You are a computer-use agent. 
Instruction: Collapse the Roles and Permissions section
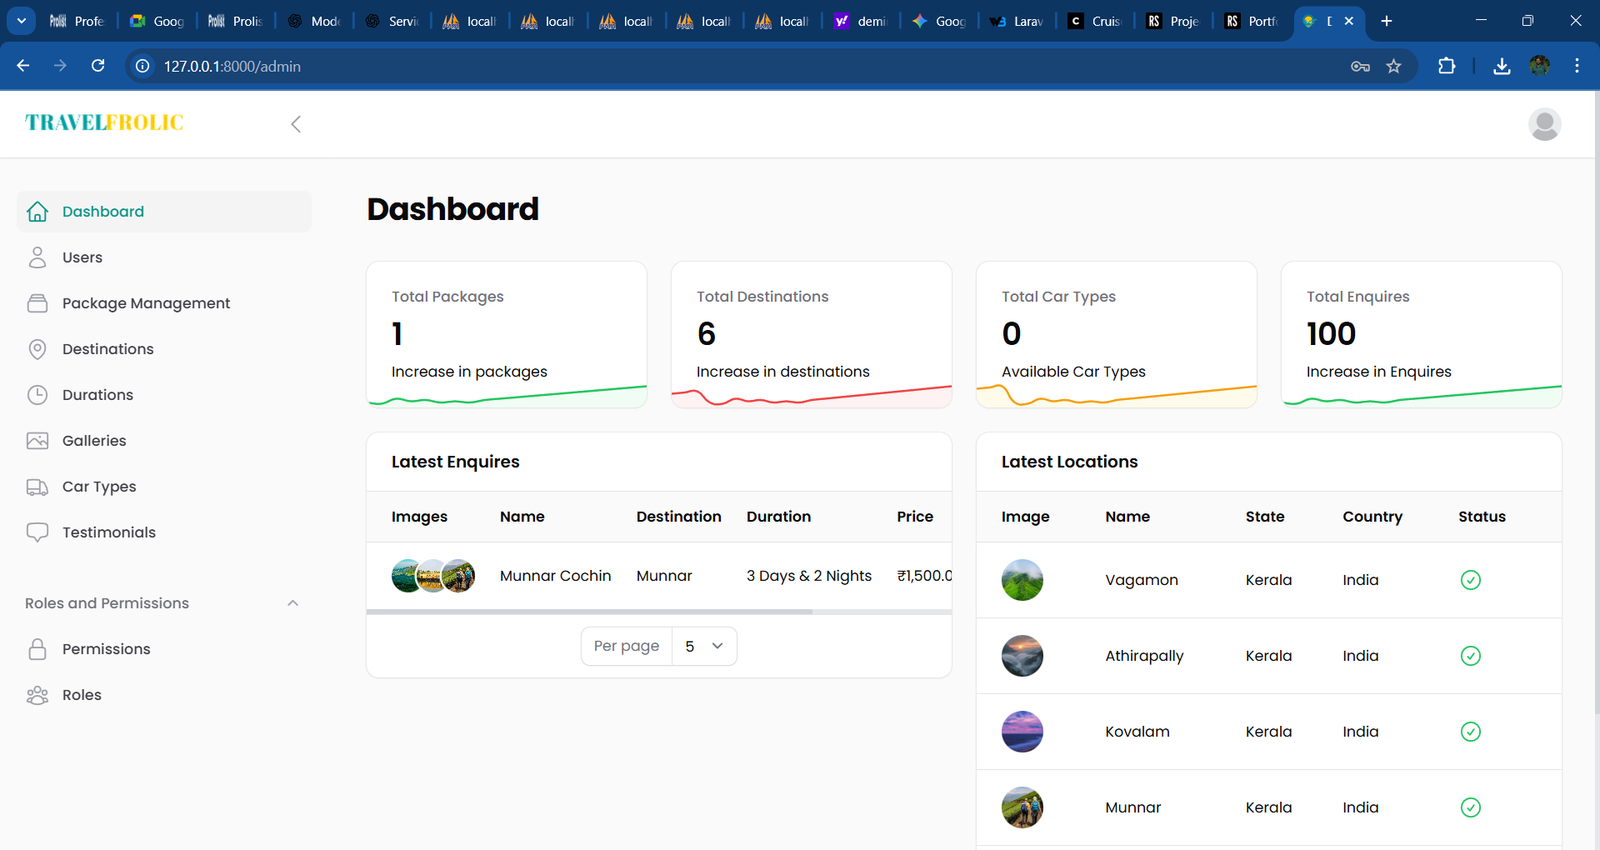click(293, 603)
